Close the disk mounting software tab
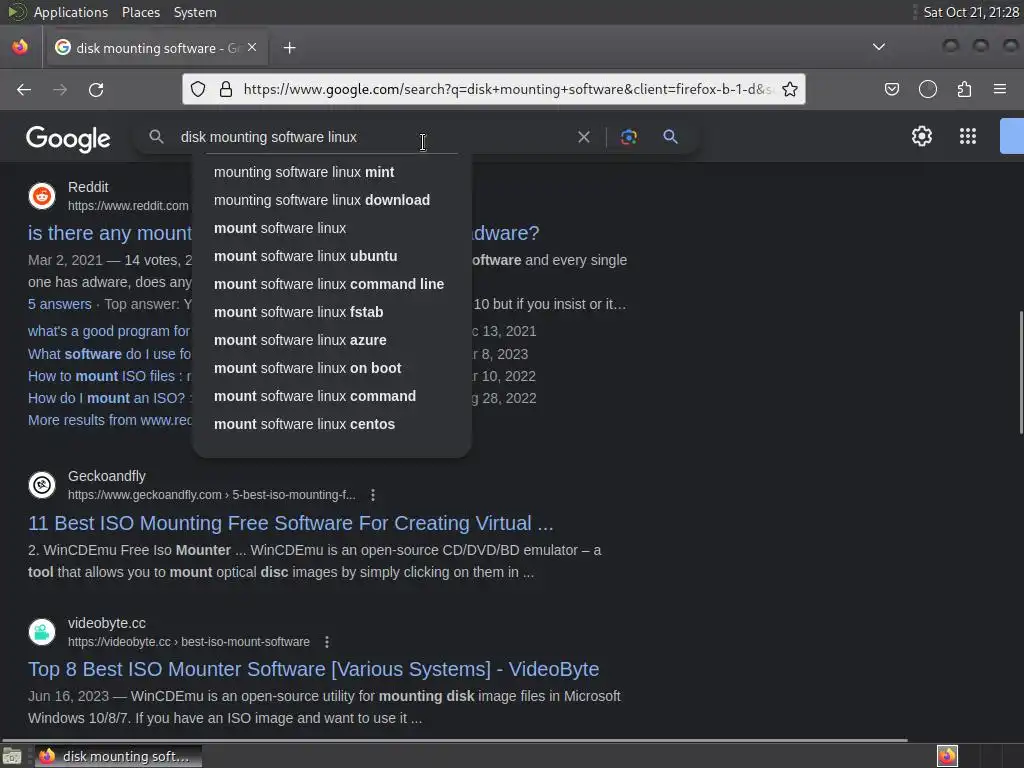1024x768 pixels. tap(252, 48)
